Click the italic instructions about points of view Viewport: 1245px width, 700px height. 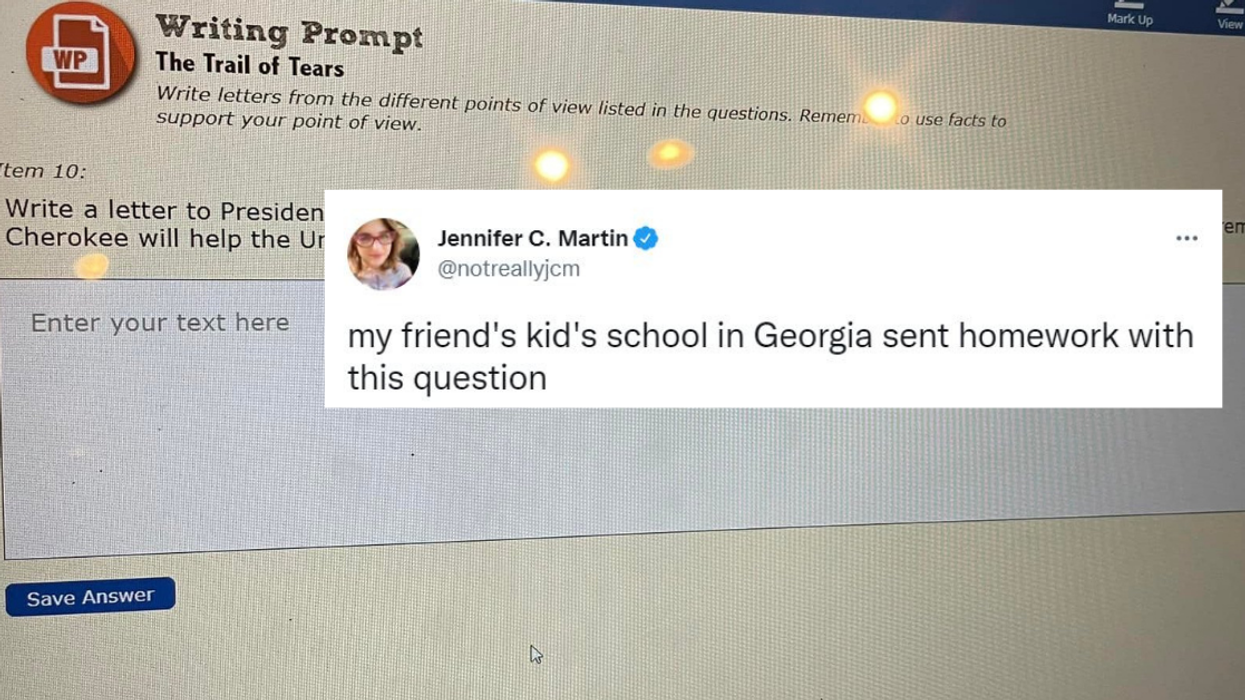[x=580, y=109]
